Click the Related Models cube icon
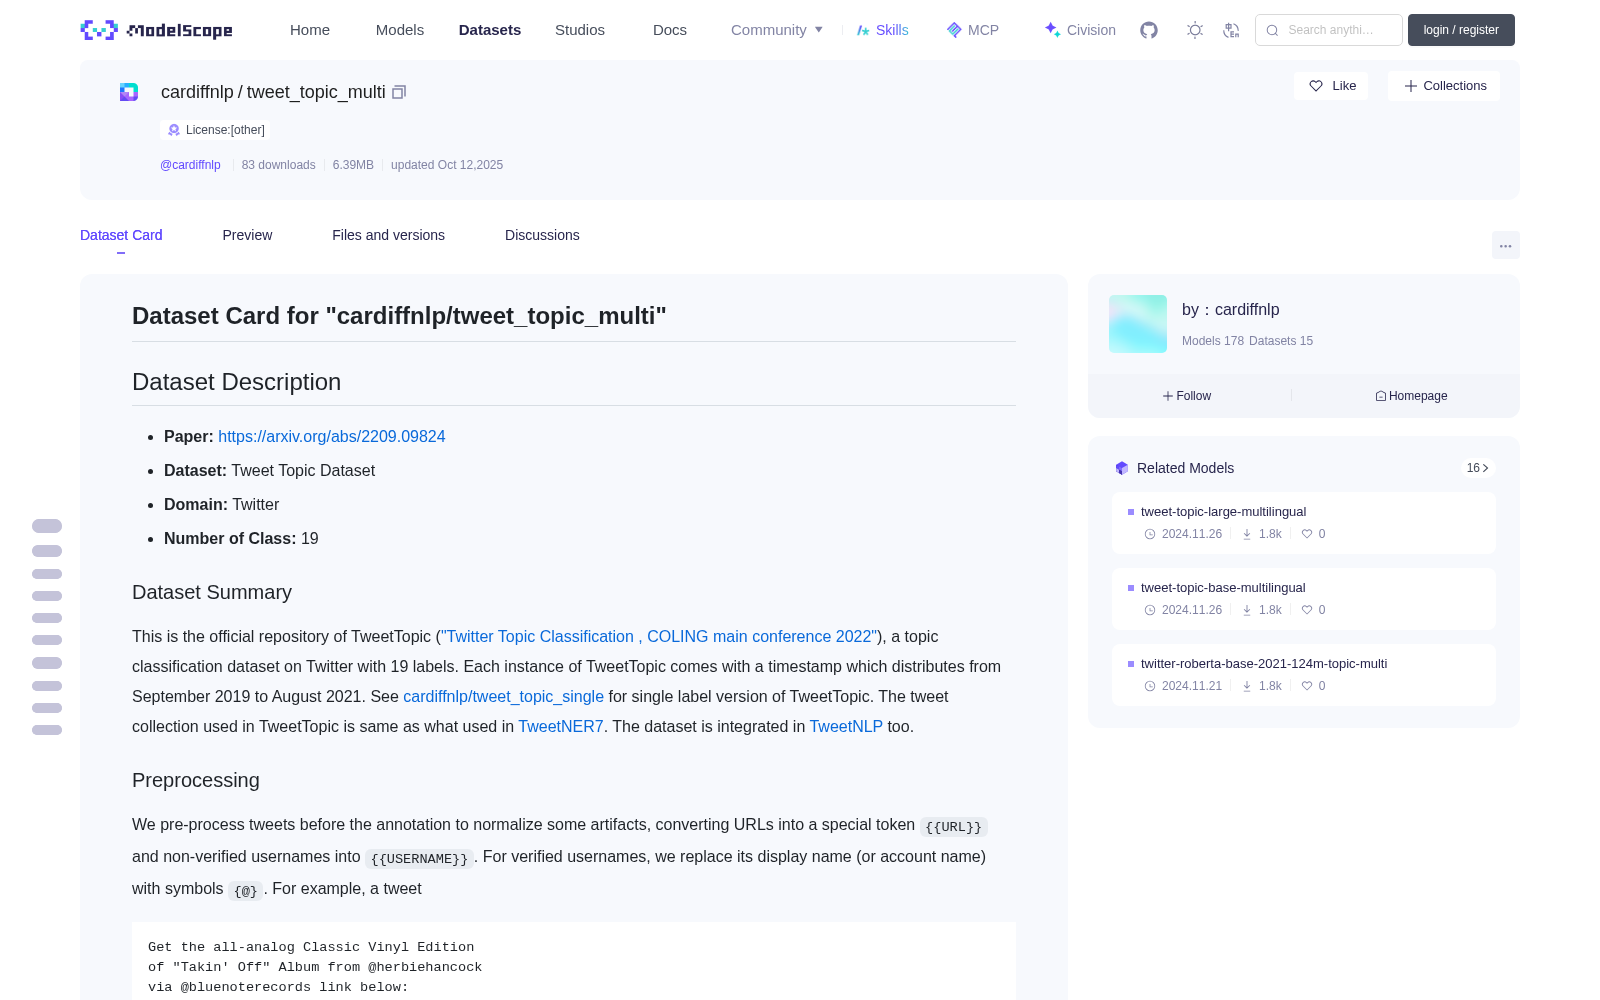The width and height of the screenshot is (1600, 1000). (1122, 468)
